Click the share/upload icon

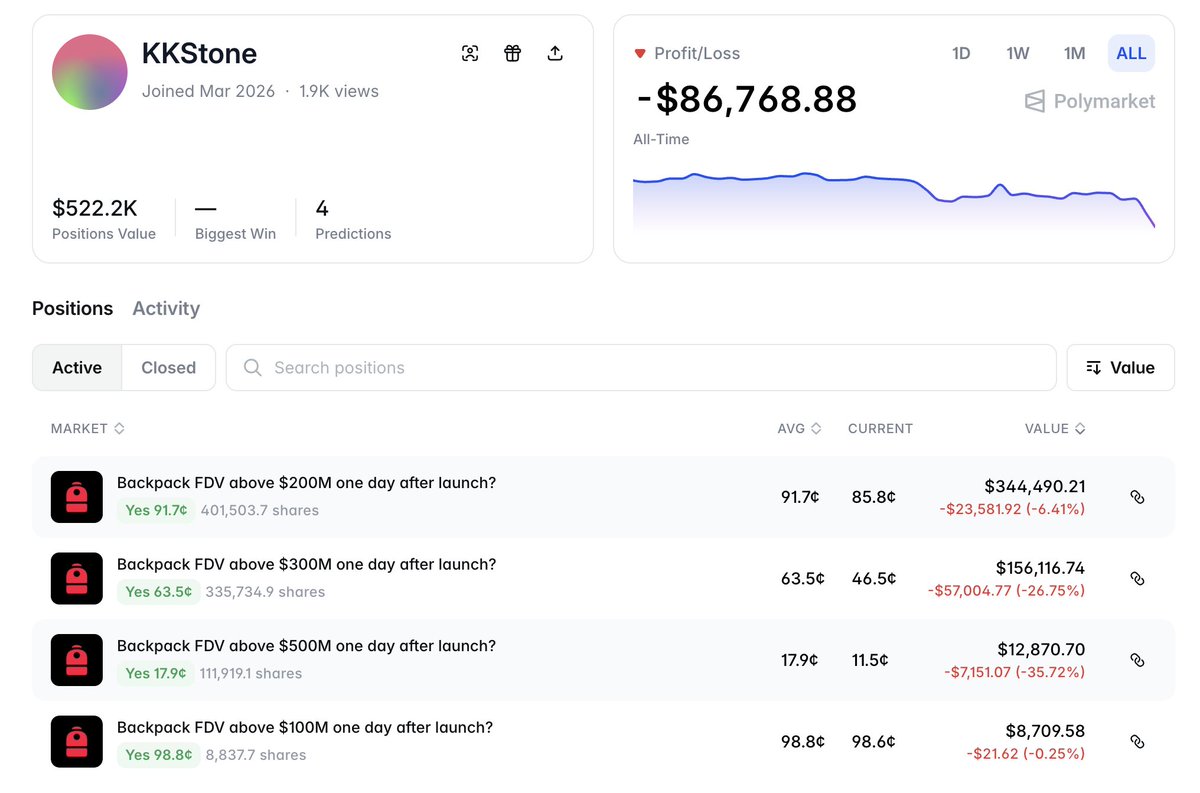[x=555, y=54]
